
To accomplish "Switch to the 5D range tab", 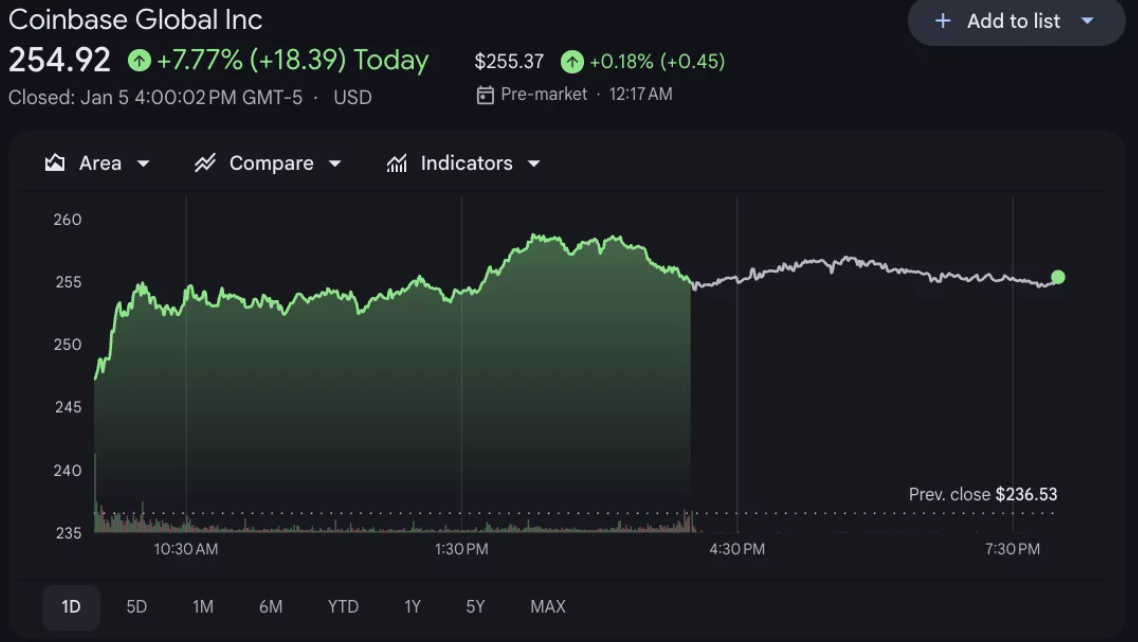I will coord(136,606).
